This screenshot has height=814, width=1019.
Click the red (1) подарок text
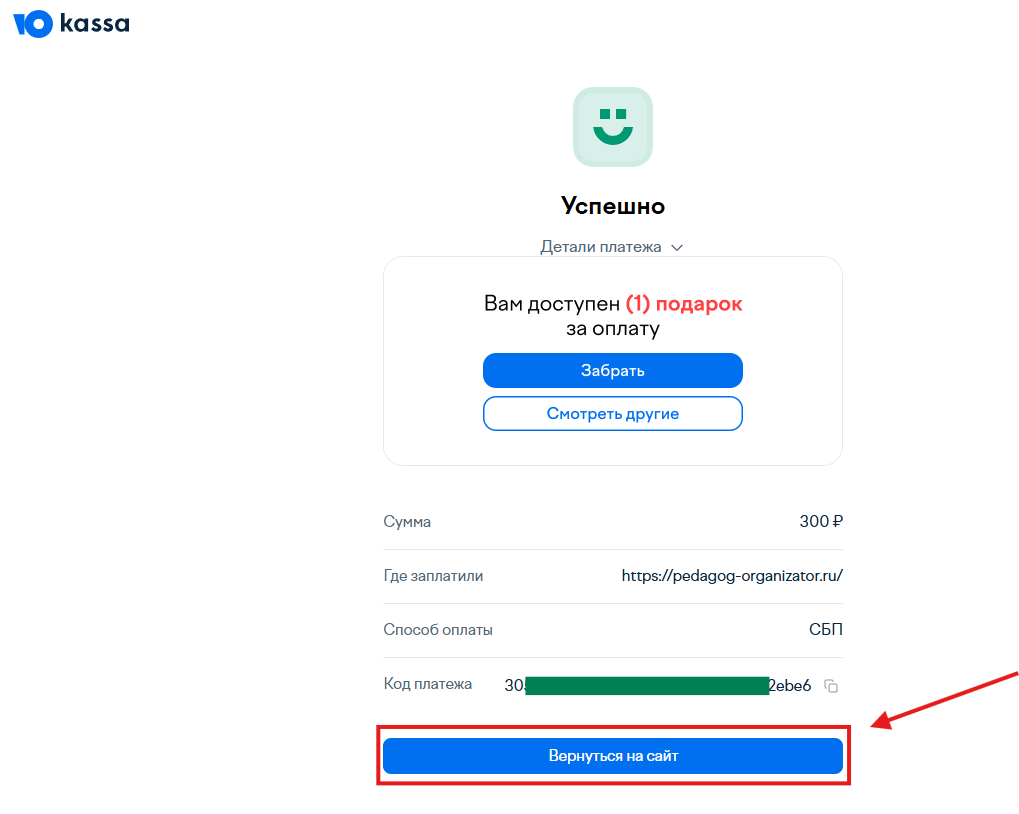pos(684,304)
